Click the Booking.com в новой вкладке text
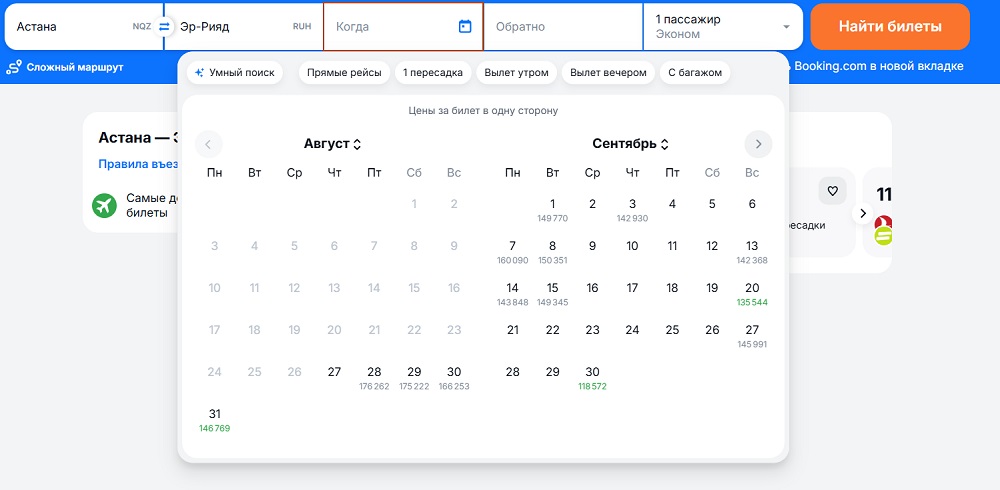The image size is (1000, 490). [x=878, y=66]
